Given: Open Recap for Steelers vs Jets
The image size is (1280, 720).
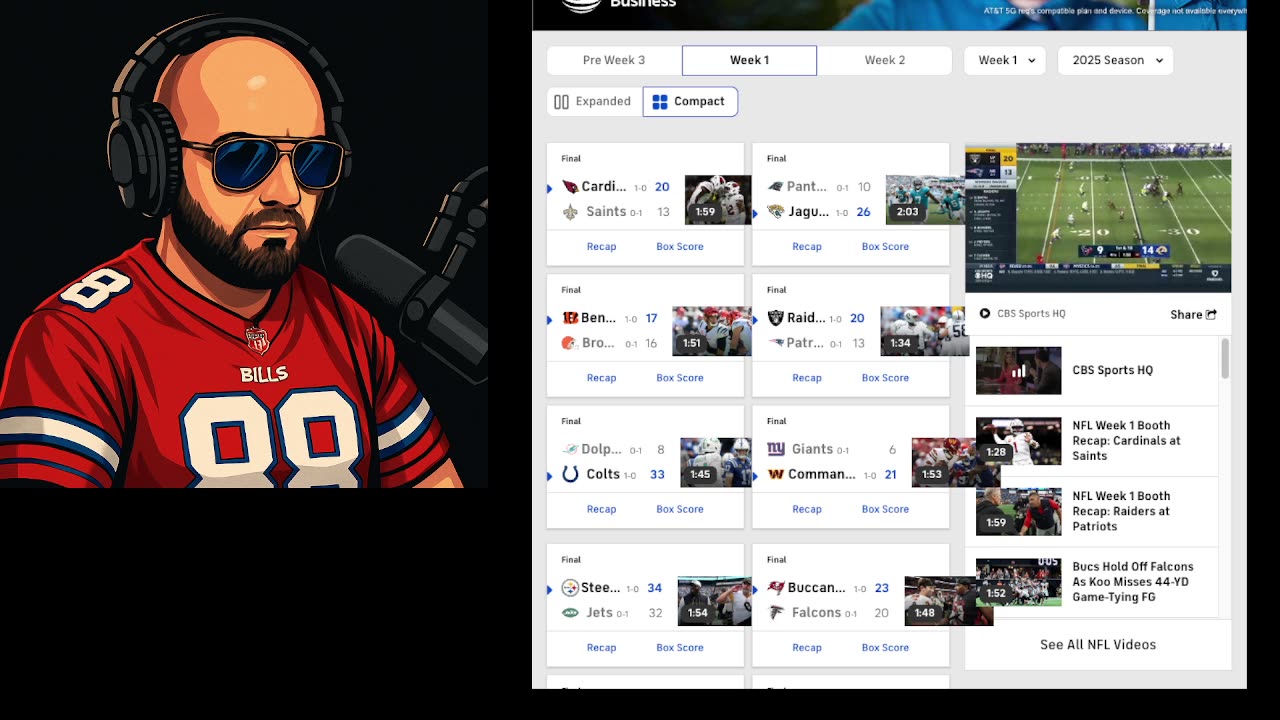Looking at the screenshot, I should 601,647.
